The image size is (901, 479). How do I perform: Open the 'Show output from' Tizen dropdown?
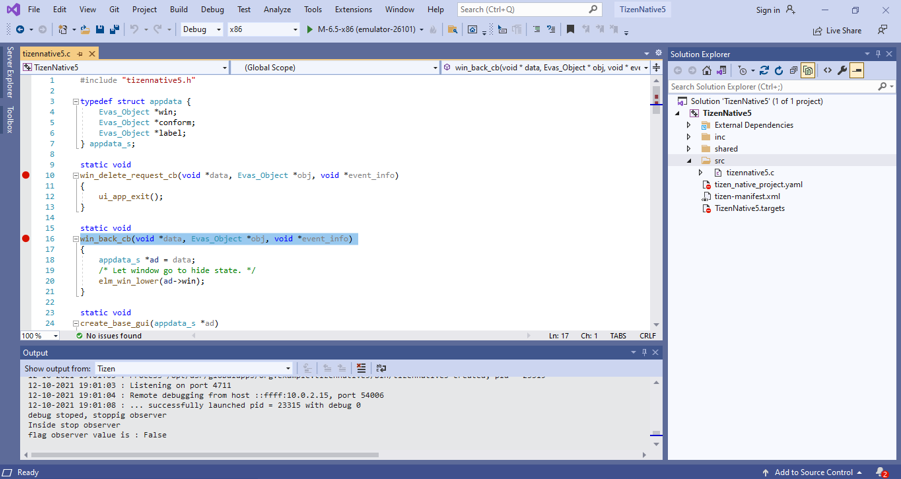coord(288,368)
